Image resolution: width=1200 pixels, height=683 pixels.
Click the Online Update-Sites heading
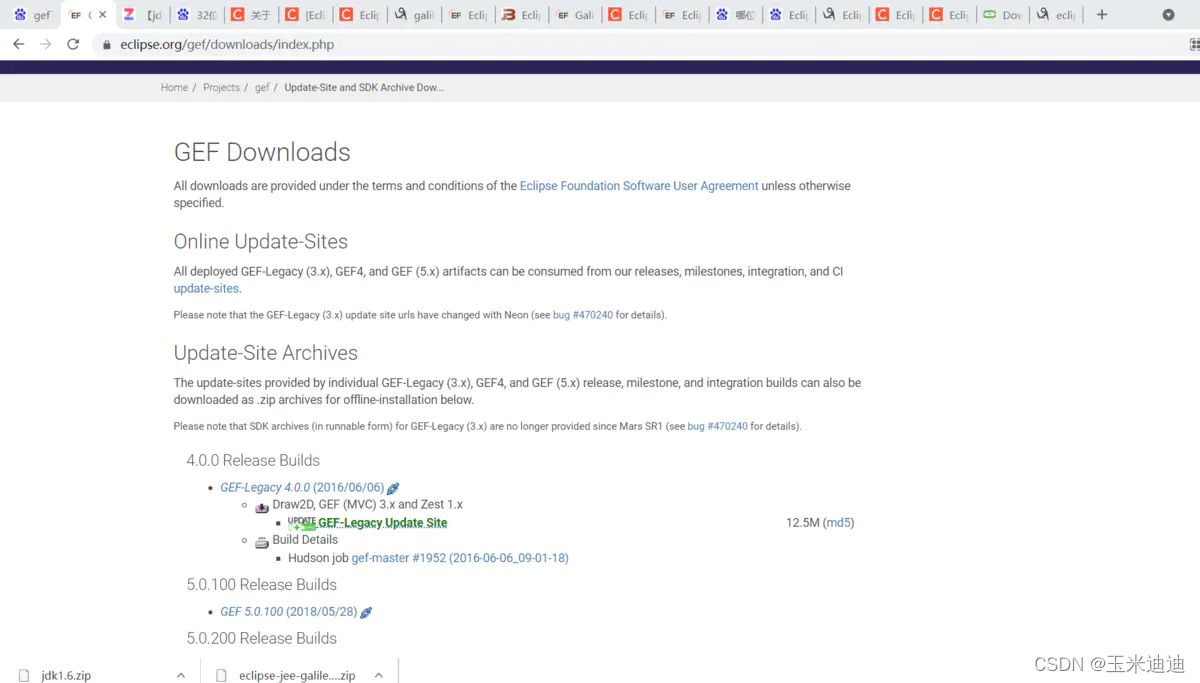pyautogui.click(x=261, y=242)
